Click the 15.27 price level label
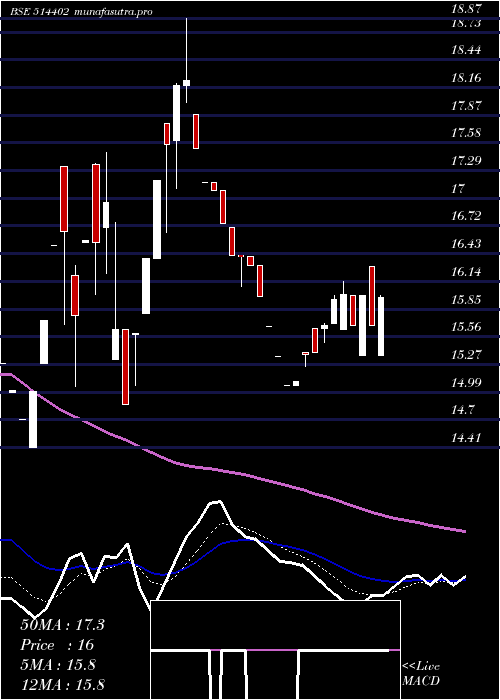Viewport: 500px width, 700px height. (466, 355)
